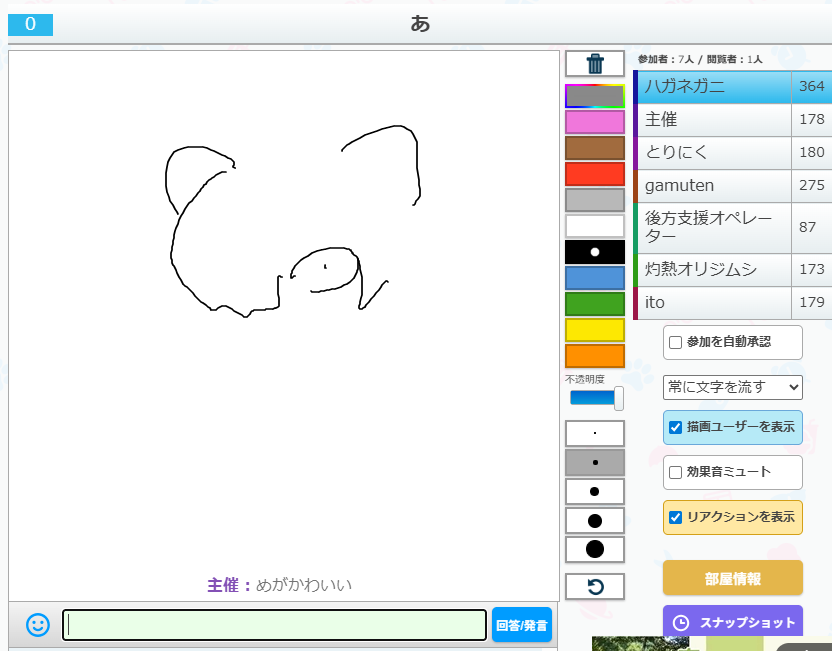The height and width of the screenshot is (651, 832).
Task: Click the 不透明度 opacity slider
Action: tap(595, 398)
